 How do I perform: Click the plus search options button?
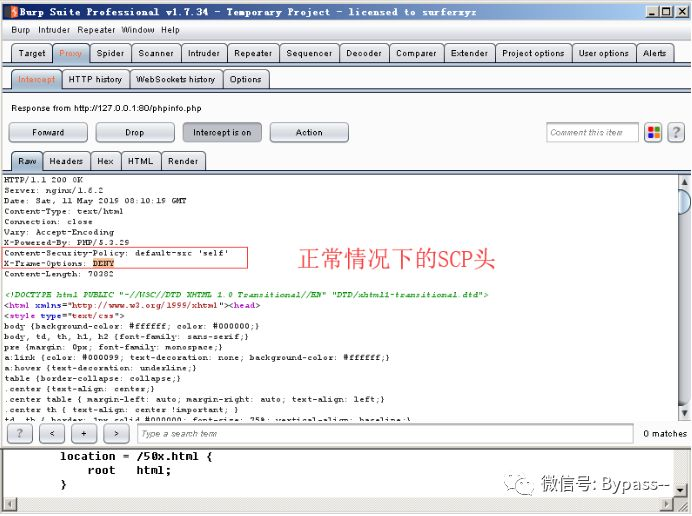84,433
